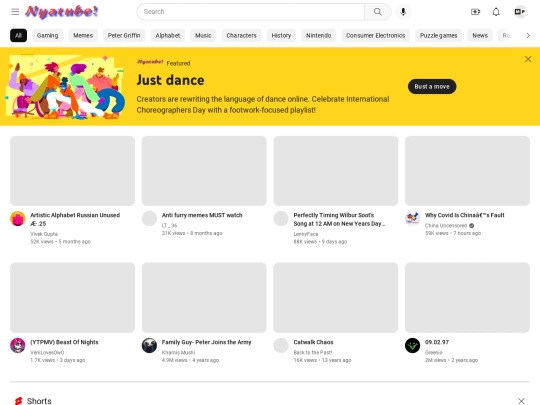Select the Peter Griffin chip

click(x=124, y=35)
